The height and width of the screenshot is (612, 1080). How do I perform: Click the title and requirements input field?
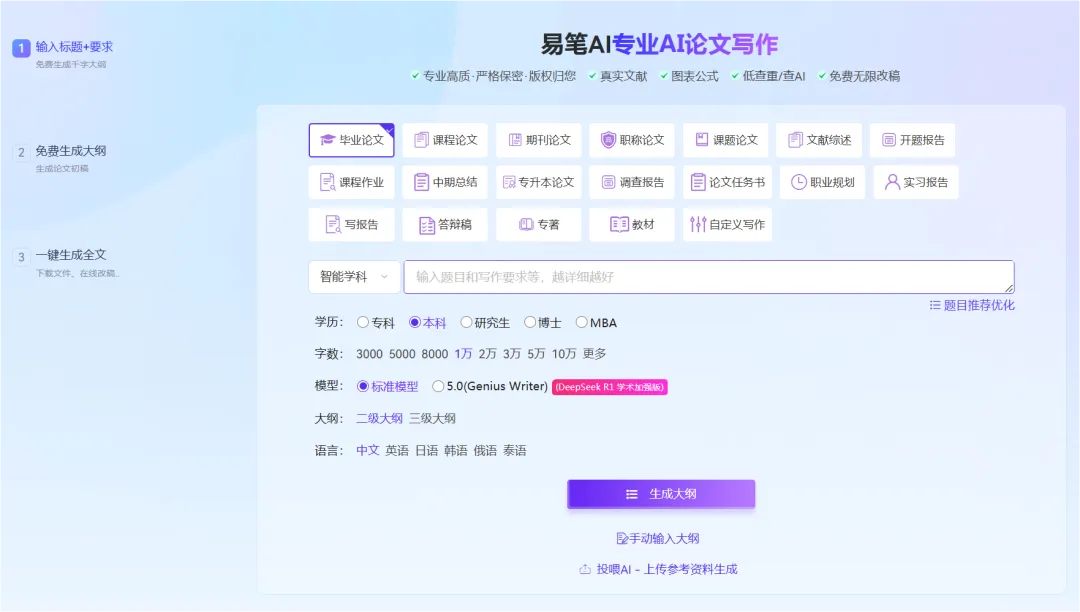[x=709, y=277]
